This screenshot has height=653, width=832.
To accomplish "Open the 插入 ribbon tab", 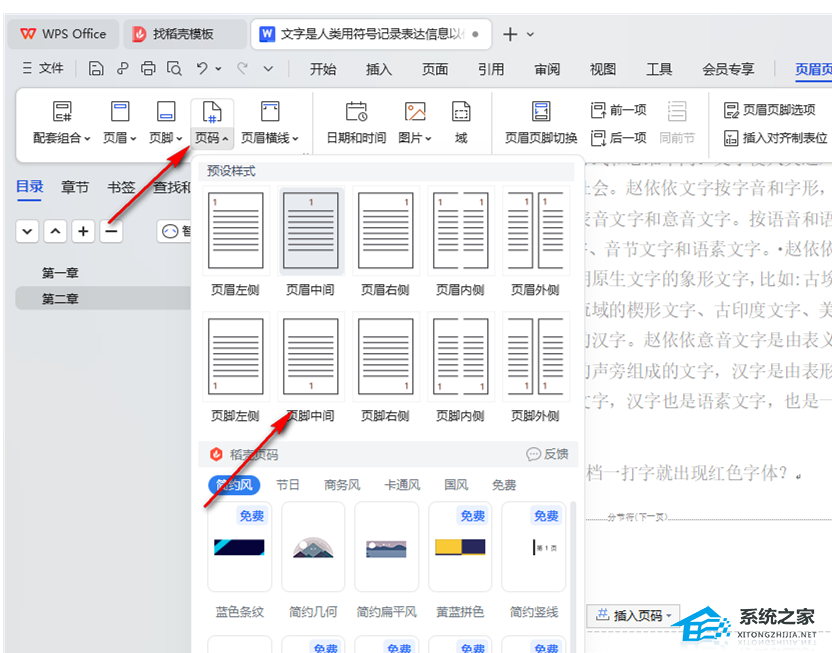I will (379, 69).
